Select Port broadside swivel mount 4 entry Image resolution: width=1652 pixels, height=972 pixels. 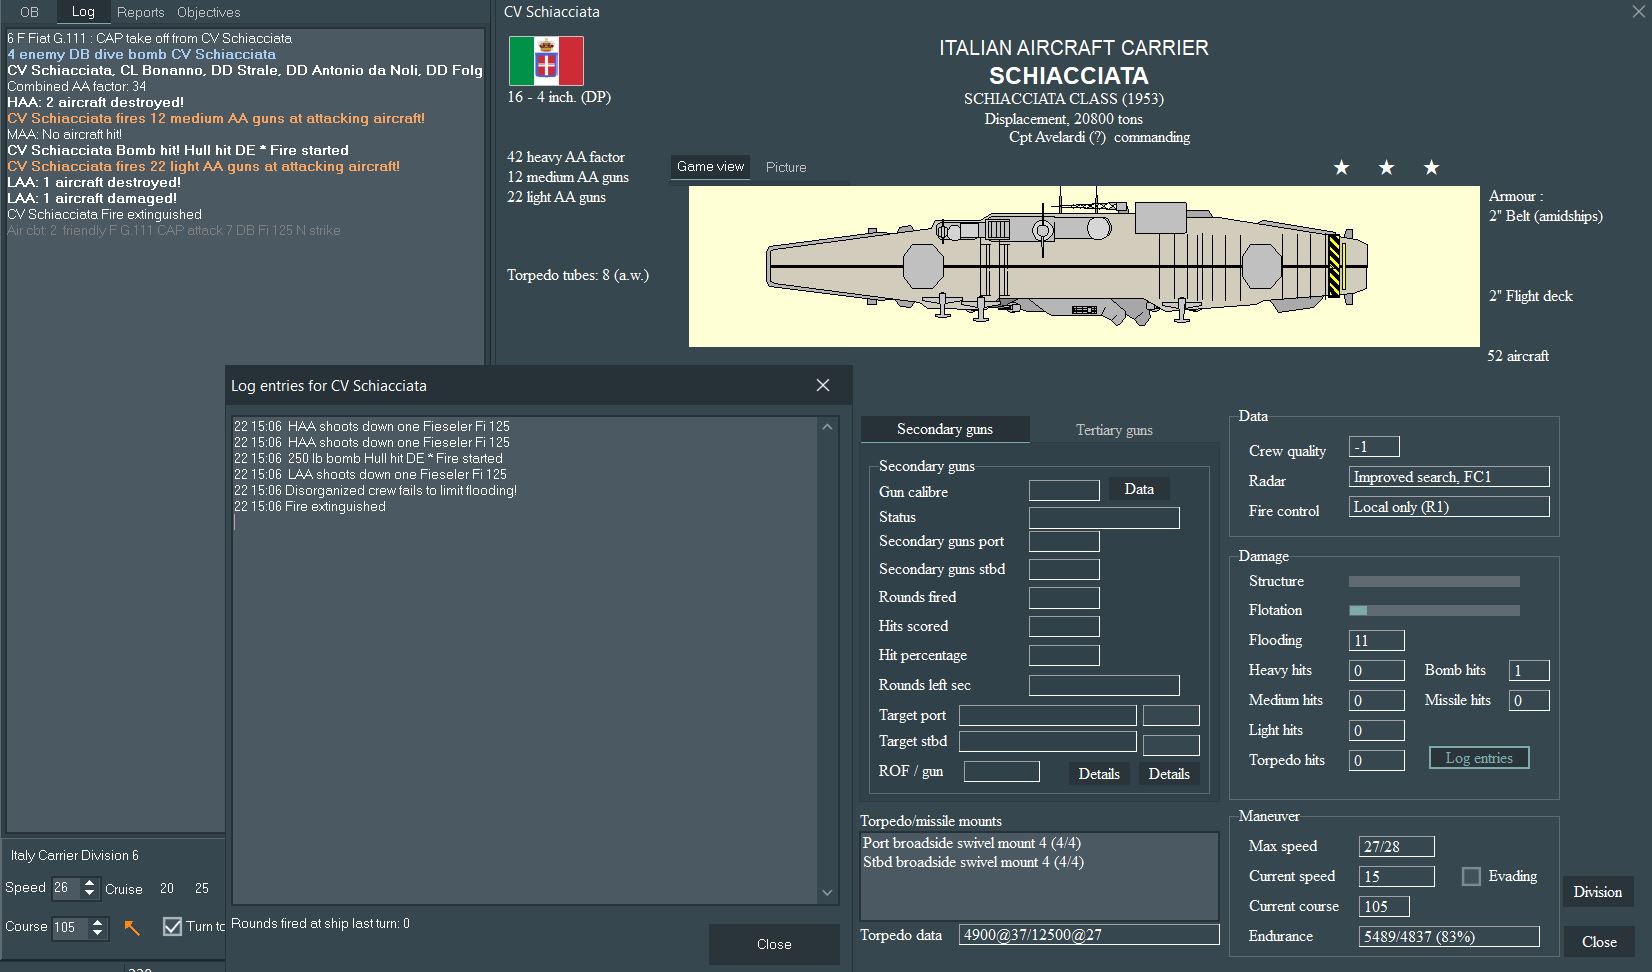click(x=972, y=843)
